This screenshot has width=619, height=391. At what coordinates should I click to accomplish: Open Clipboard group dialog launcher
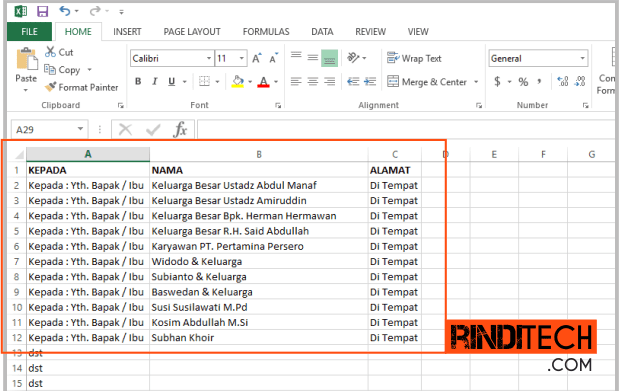[x=120, y=105]
